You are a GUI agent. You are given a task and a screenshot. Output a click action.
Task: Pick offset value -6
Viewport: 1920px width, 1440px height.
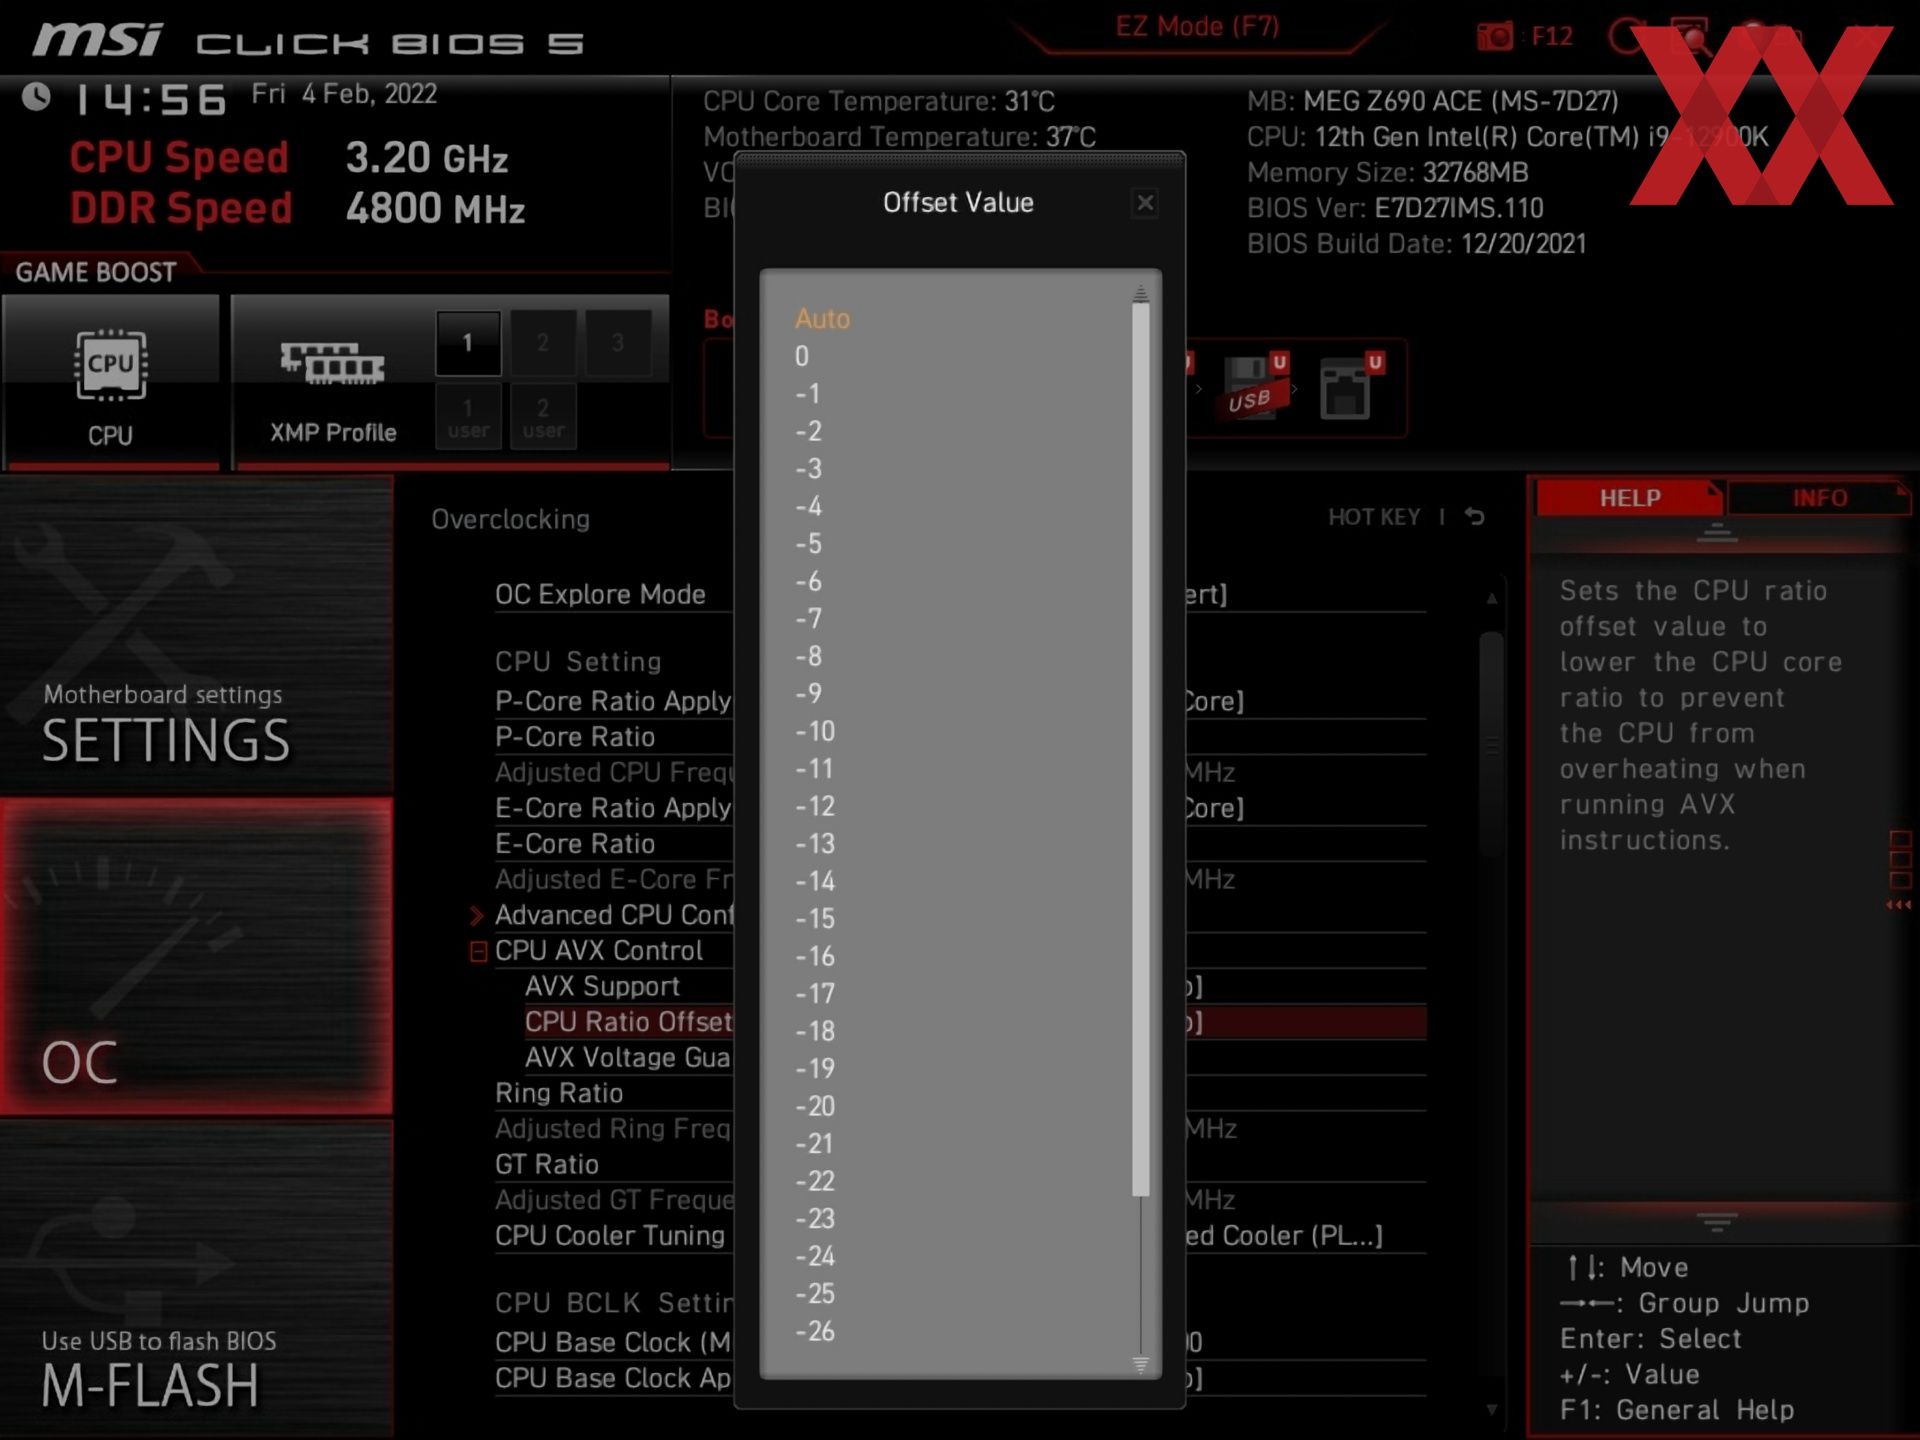(808, 581)
